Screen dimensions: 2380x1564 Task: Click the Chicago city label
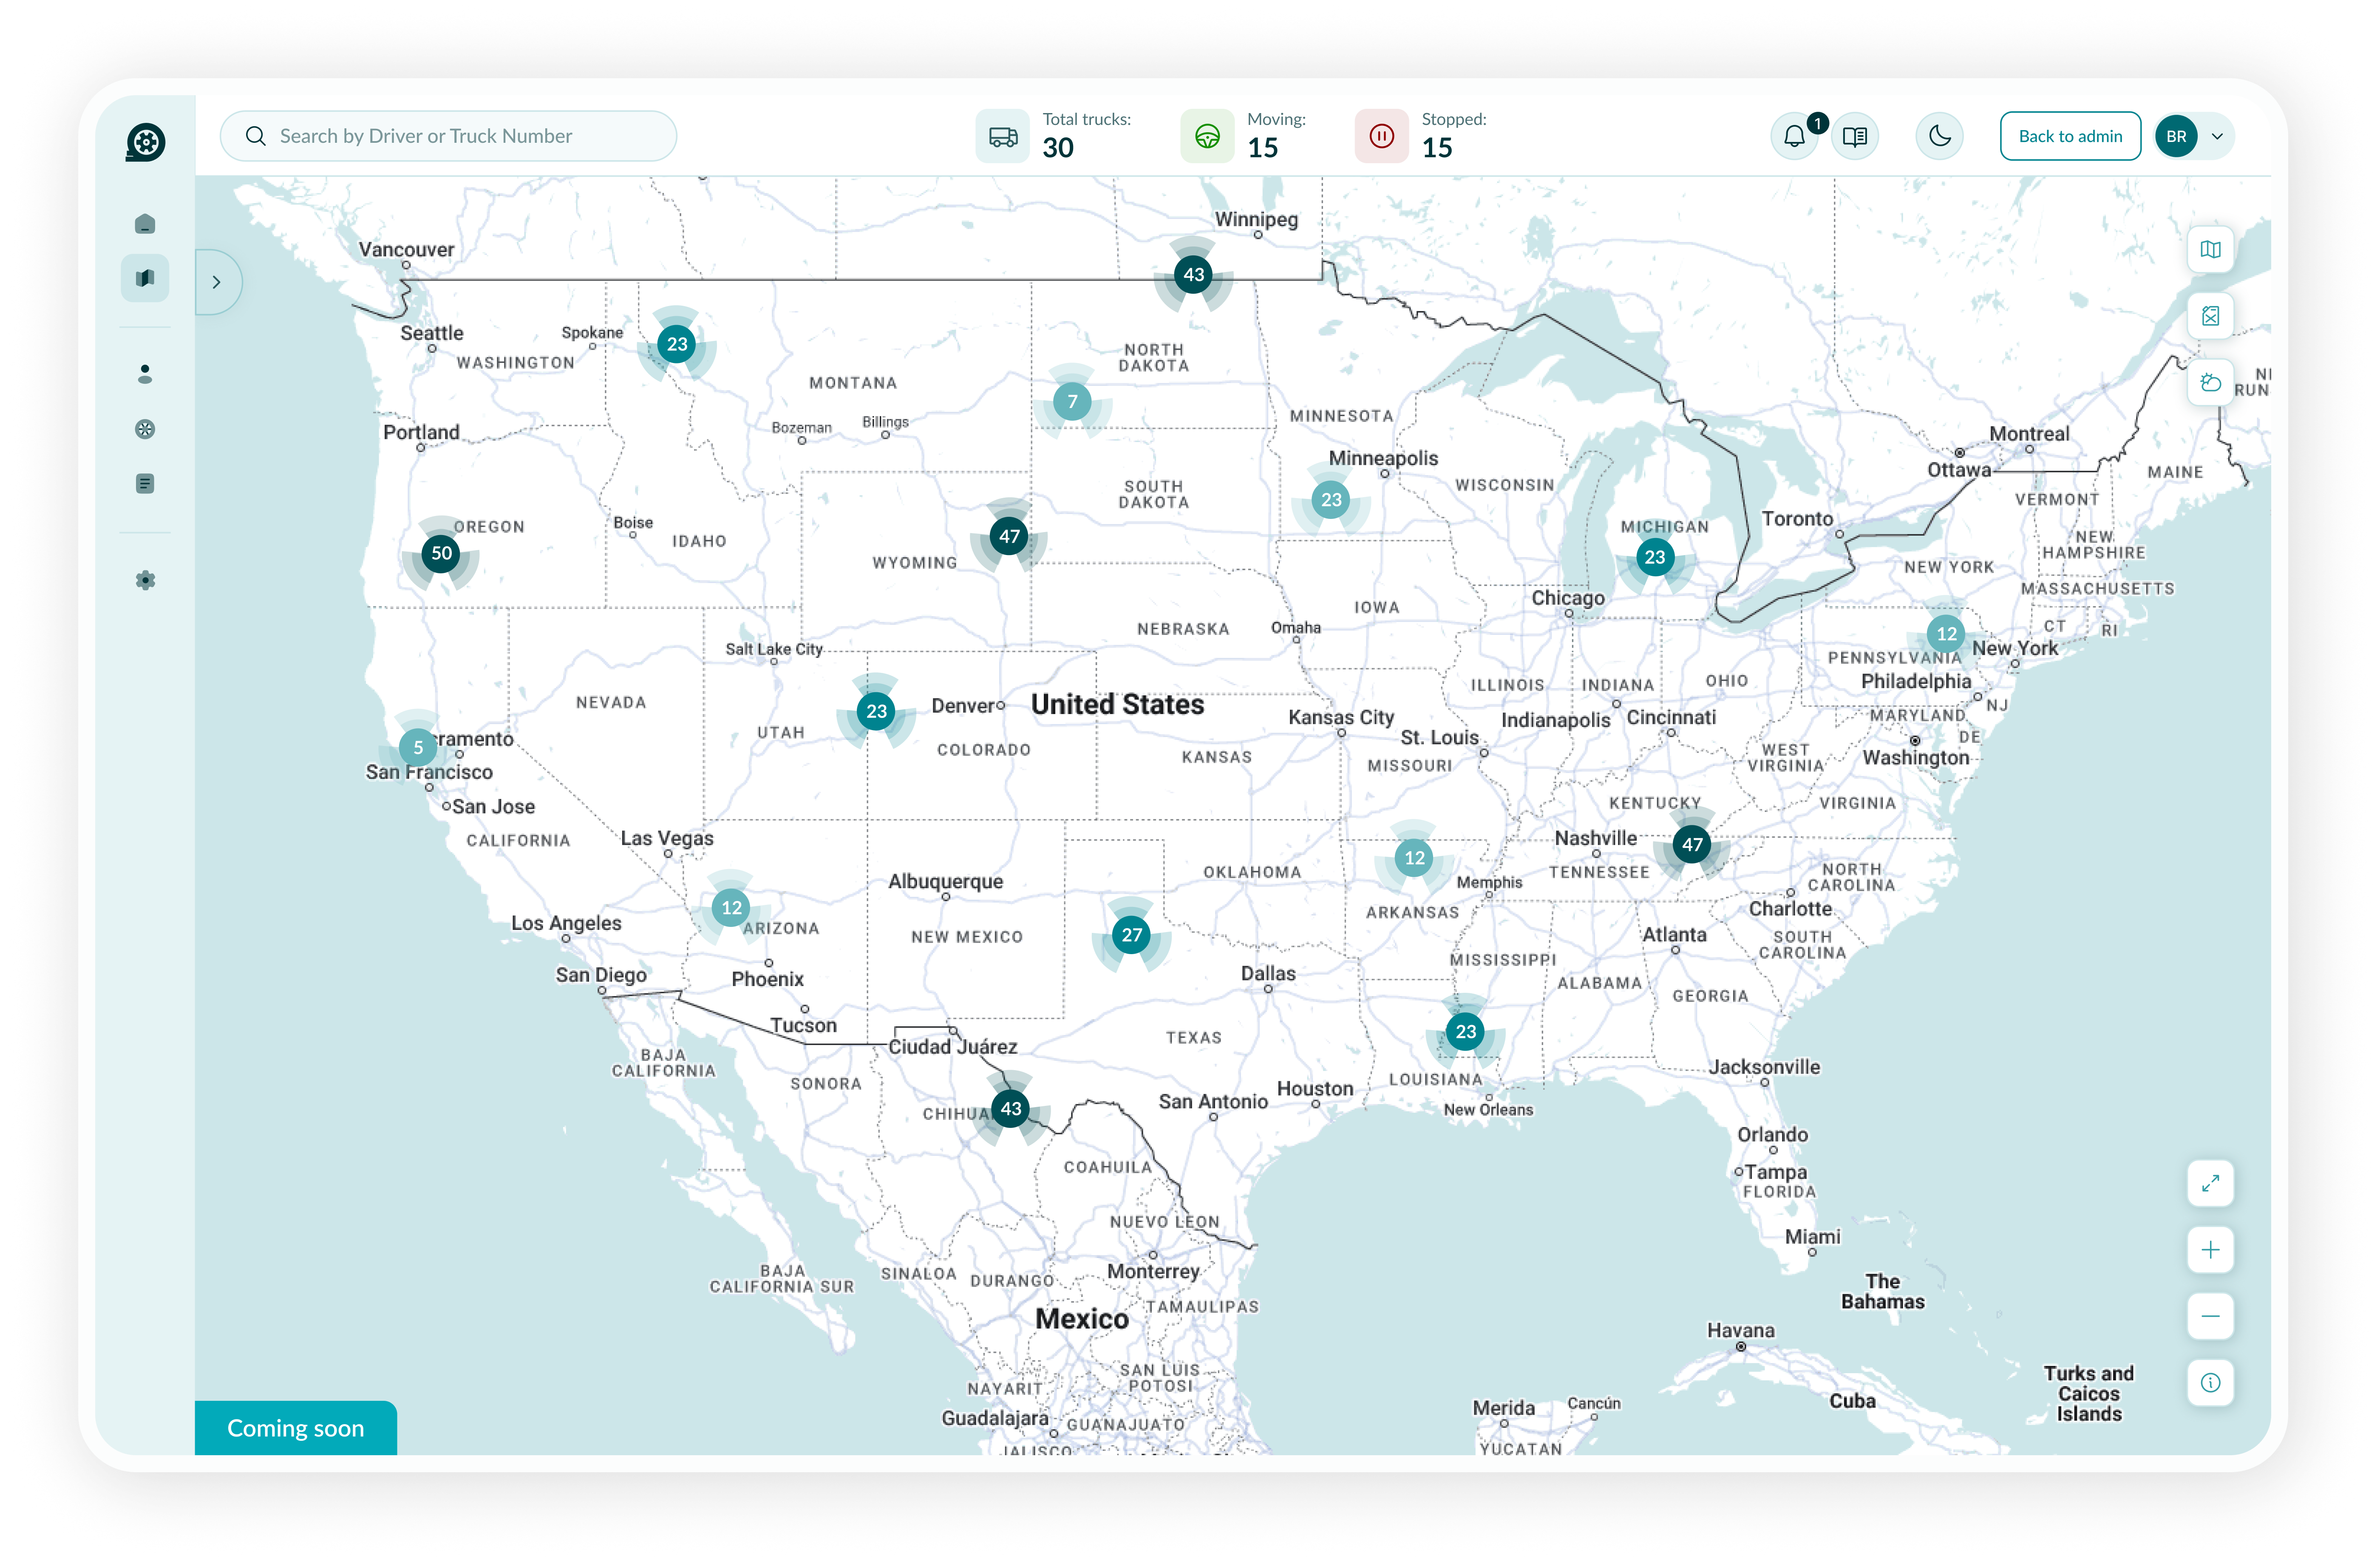click(1567, 597)
